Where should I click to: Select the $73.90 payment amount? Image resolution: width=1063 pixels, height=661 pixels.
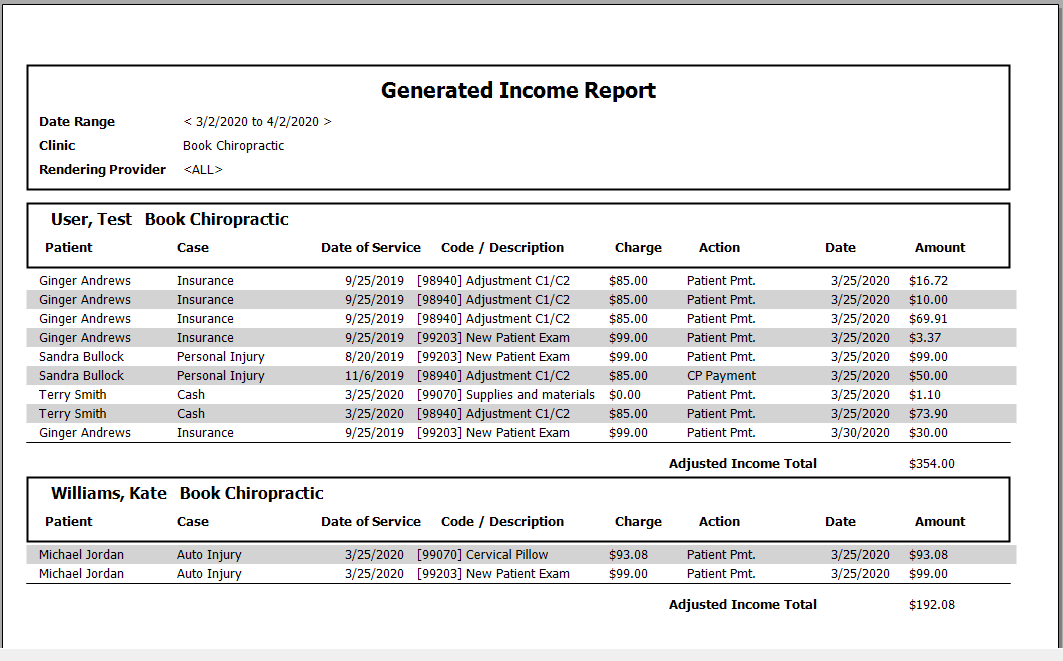tap(928, 414)
